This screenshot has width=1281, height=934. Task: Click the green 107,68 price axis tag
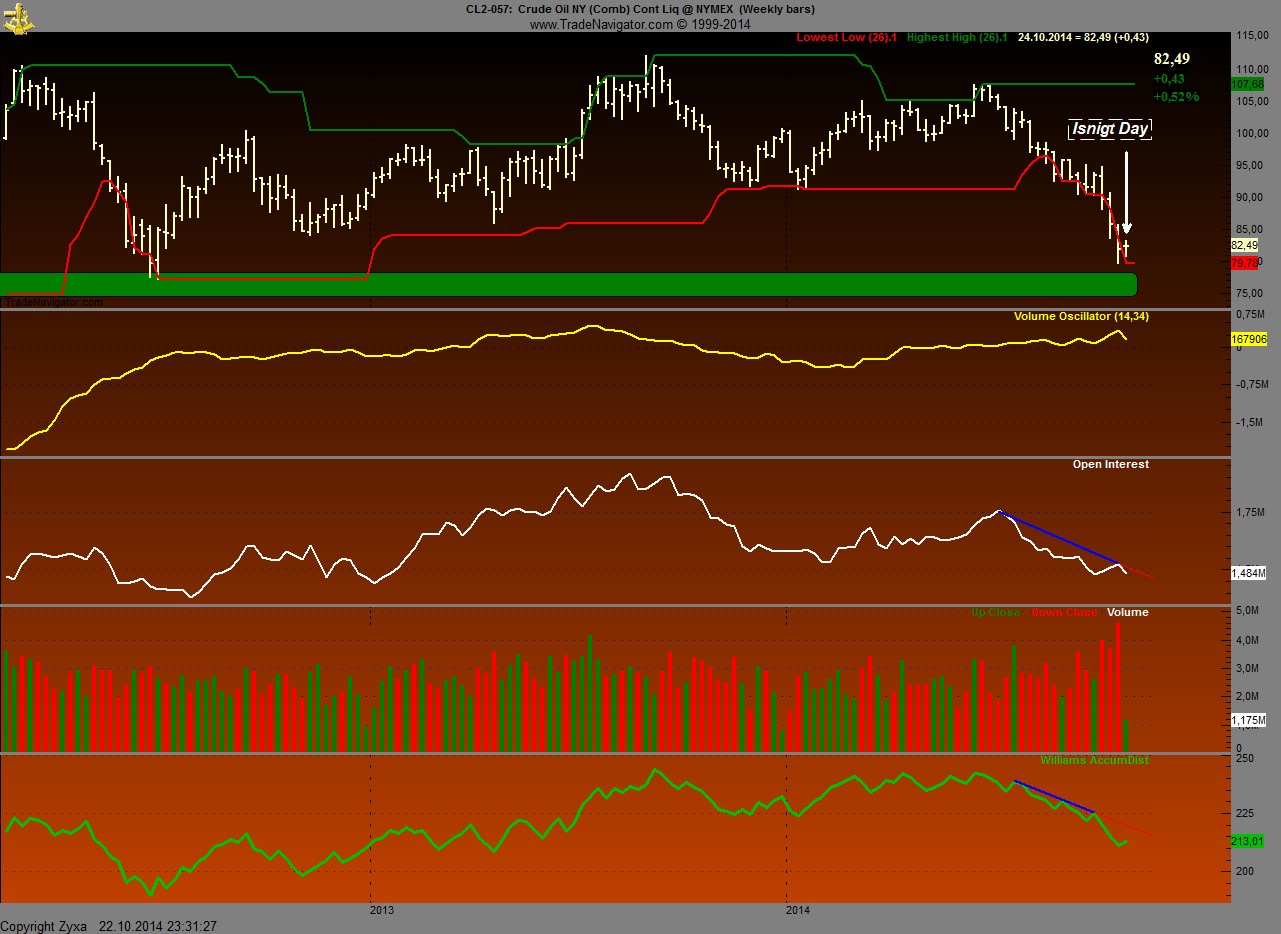tap(1250, 84)
